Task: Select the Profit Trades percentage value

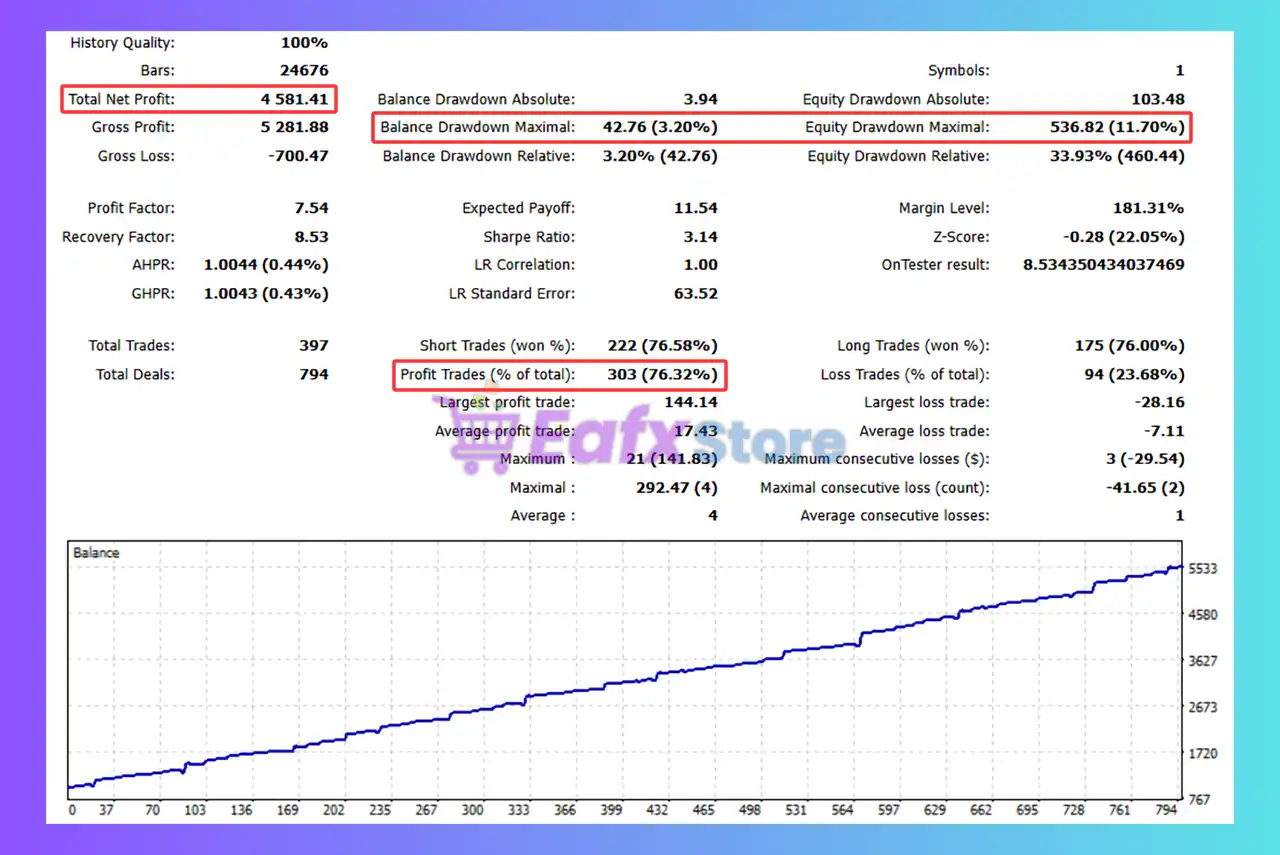Action: [662, 374]
